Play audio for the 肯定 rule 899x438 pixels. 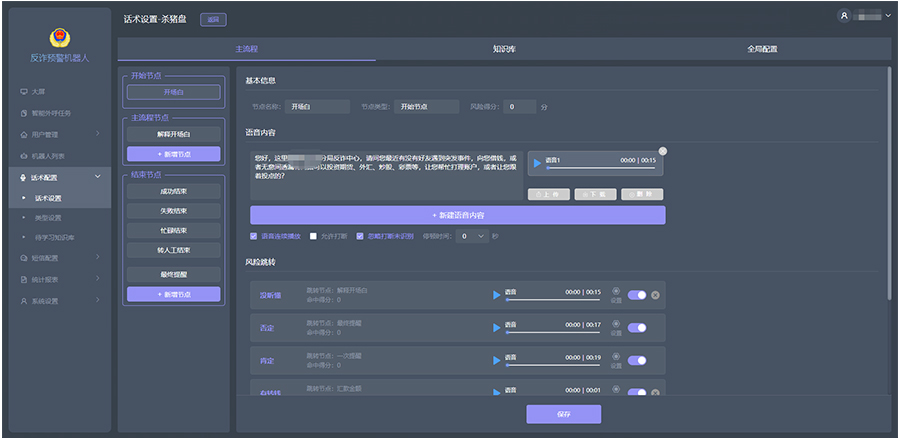tap(496, 360)
